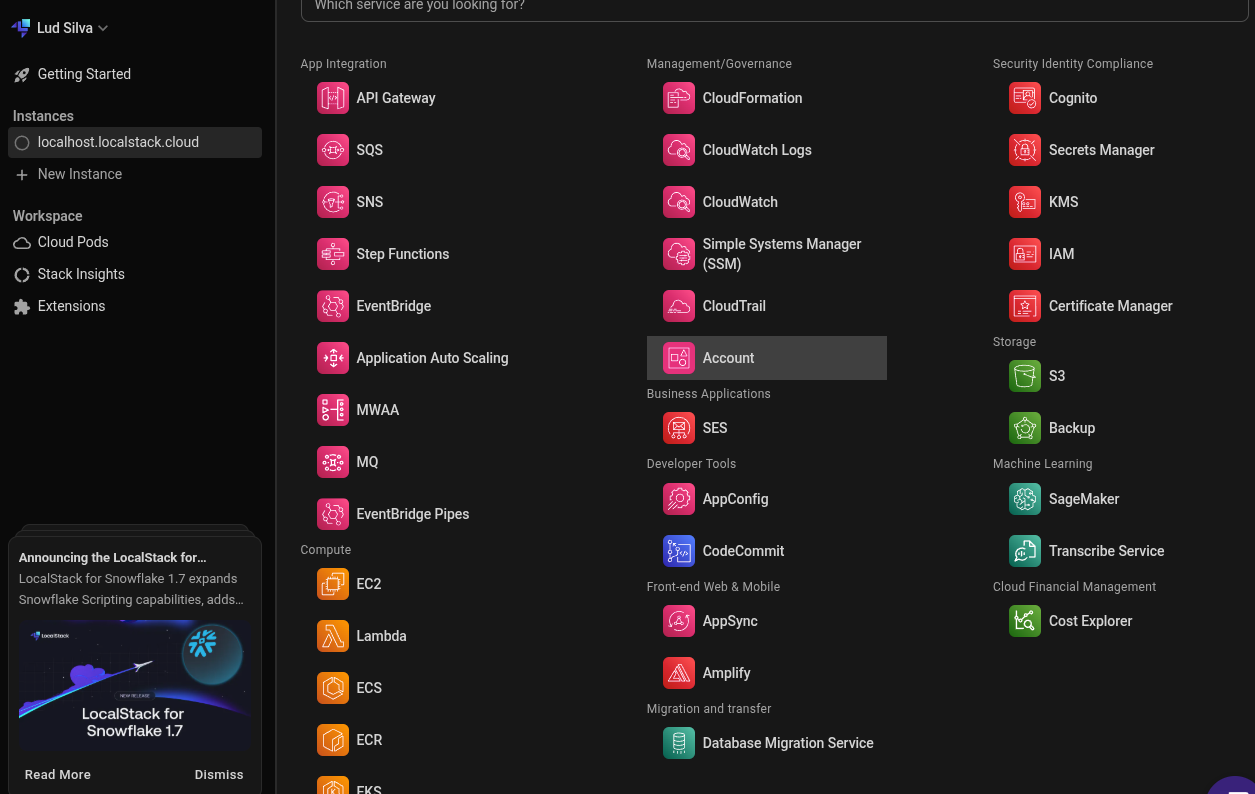This screenshot has height=794, width=1255.
Task: Select localhost.localstack.cloud instance
Action: pyautogui.click(x=118, y=142)
